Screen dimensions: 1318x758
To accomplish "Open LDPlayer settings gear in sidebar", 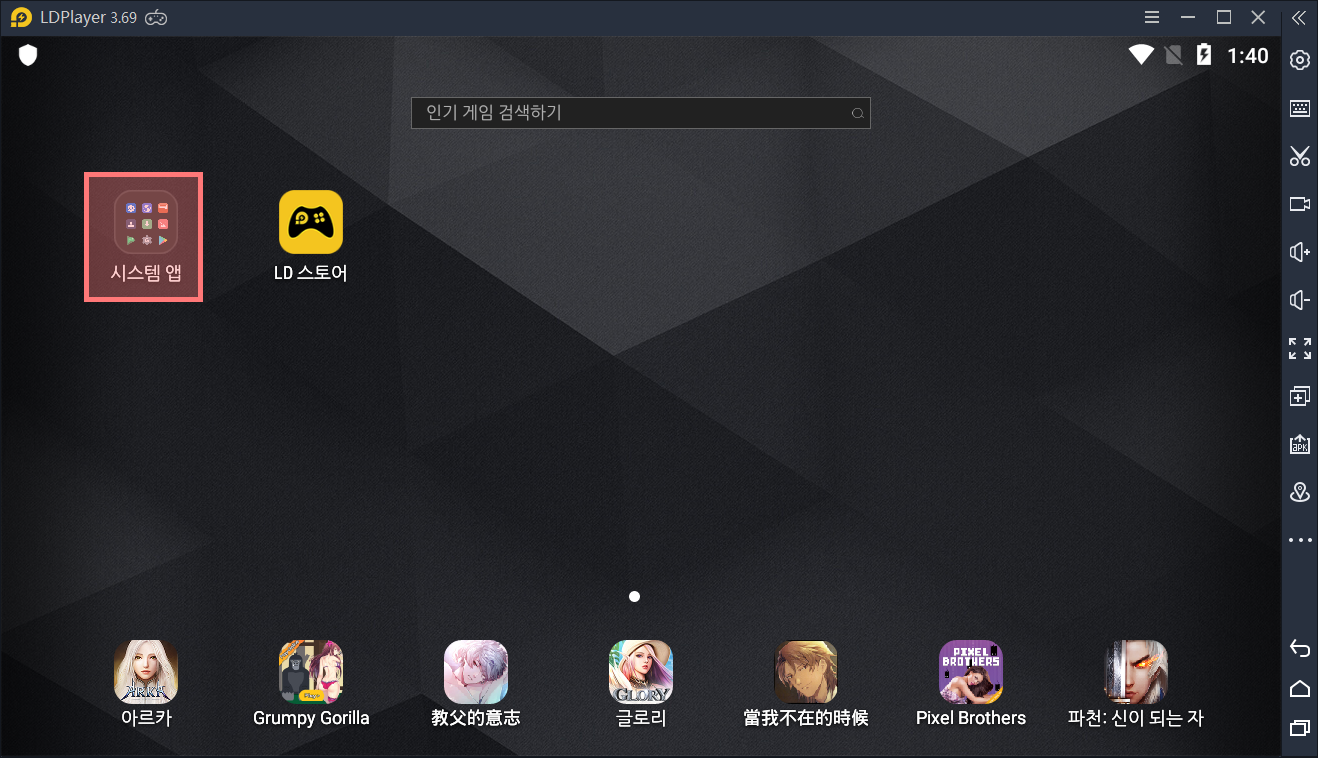I will [1300, 60].
